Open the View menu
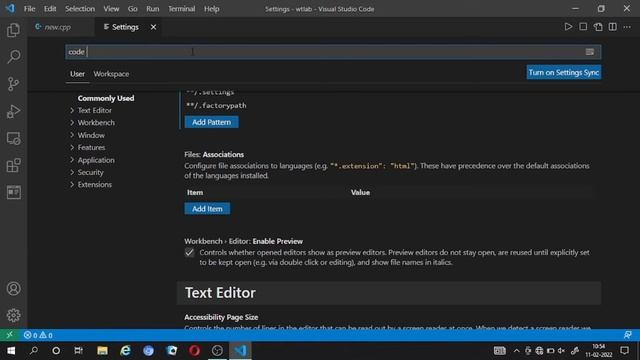 (x=111, y=9)
